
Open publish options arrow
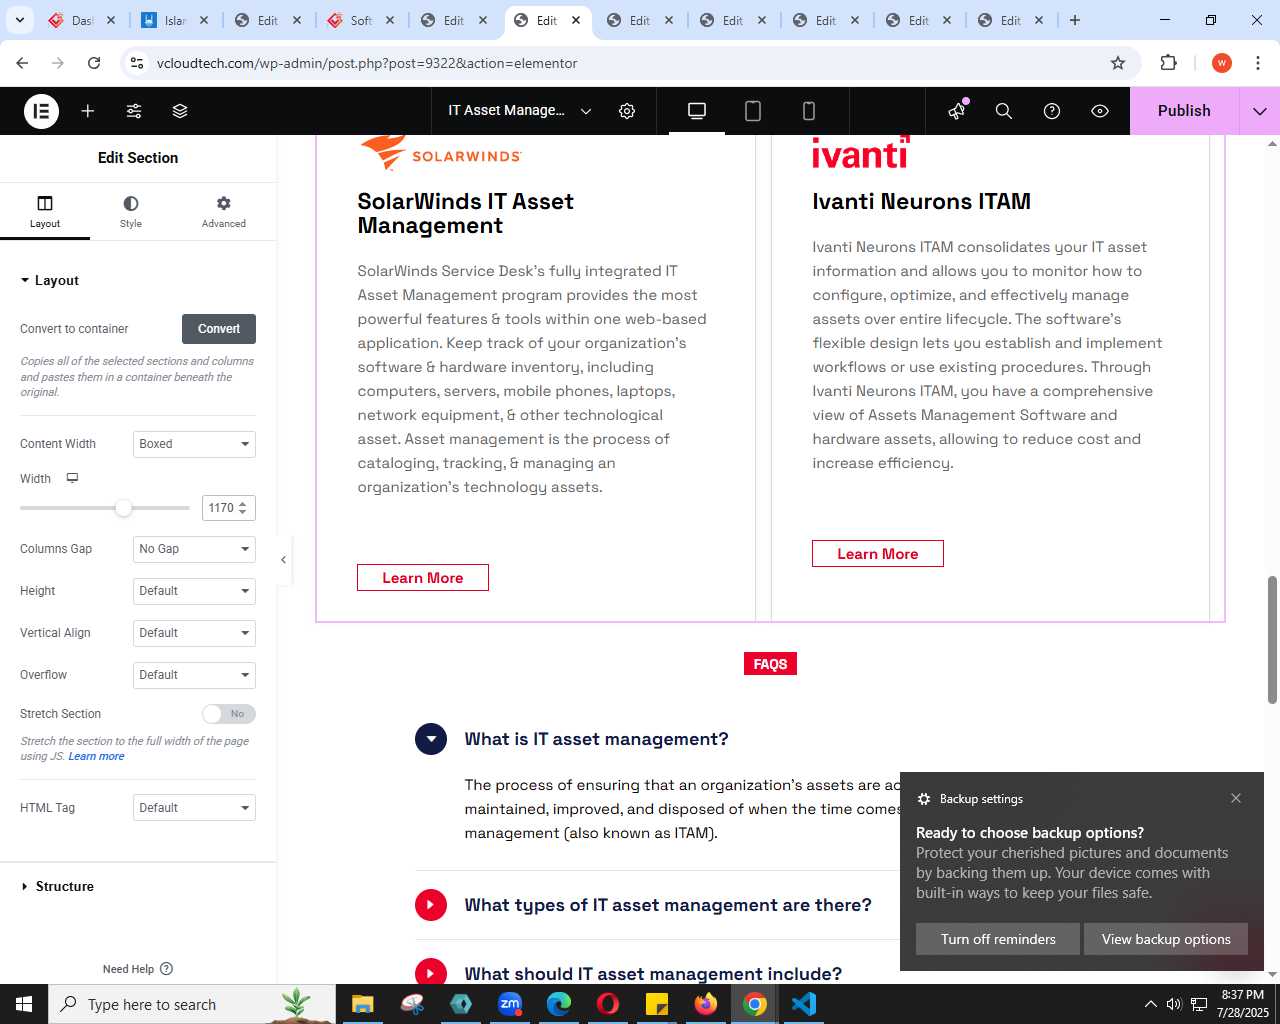tap(1260, 111)
